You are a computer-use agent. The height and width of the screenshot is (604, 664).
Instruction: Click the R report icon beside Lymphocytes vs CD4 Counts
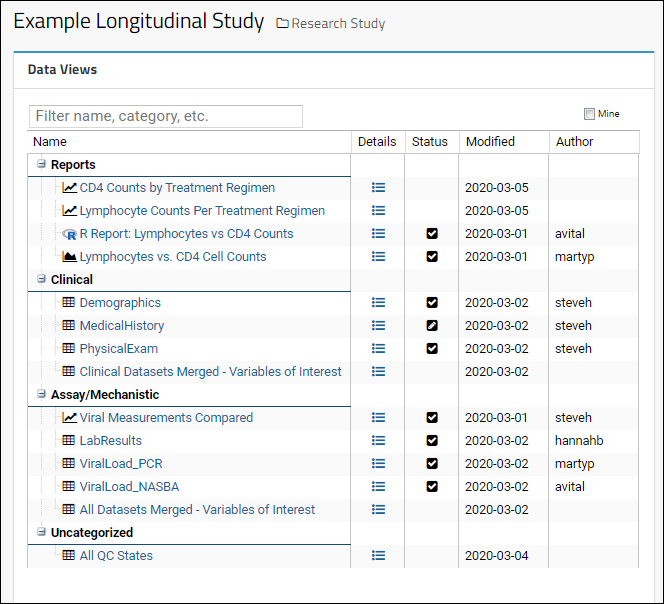(x=69, y=234)
